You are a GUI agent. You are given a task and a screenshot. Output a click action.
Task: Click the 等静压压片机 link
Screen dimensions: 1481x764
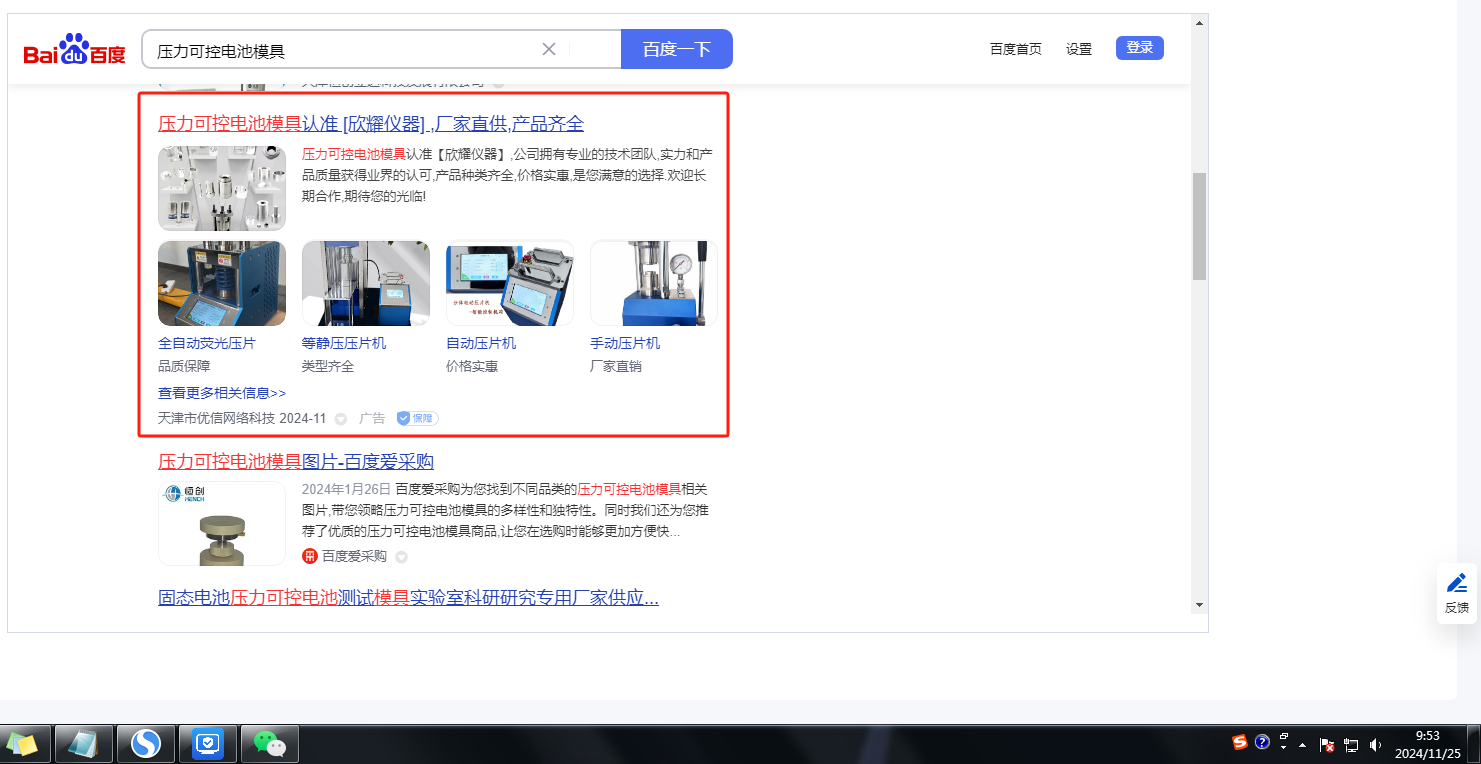(x=344, y=343)
